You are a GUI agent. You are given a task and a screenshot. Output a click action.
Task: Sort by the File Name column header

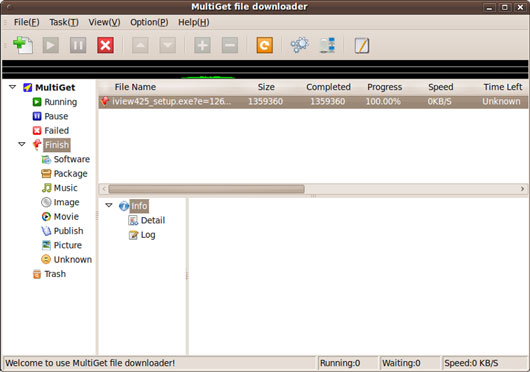coord(135,87)
